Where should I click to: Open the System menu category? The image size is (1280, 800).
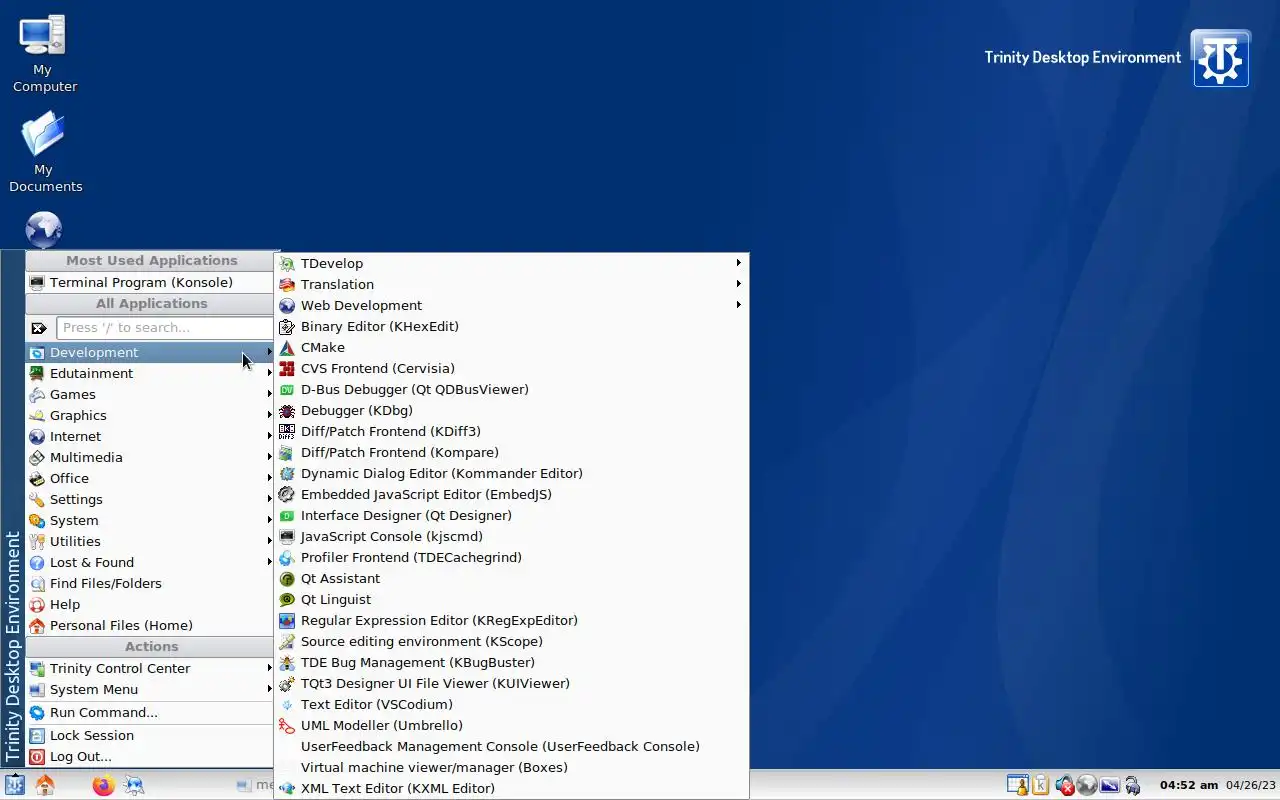(150, 520)
